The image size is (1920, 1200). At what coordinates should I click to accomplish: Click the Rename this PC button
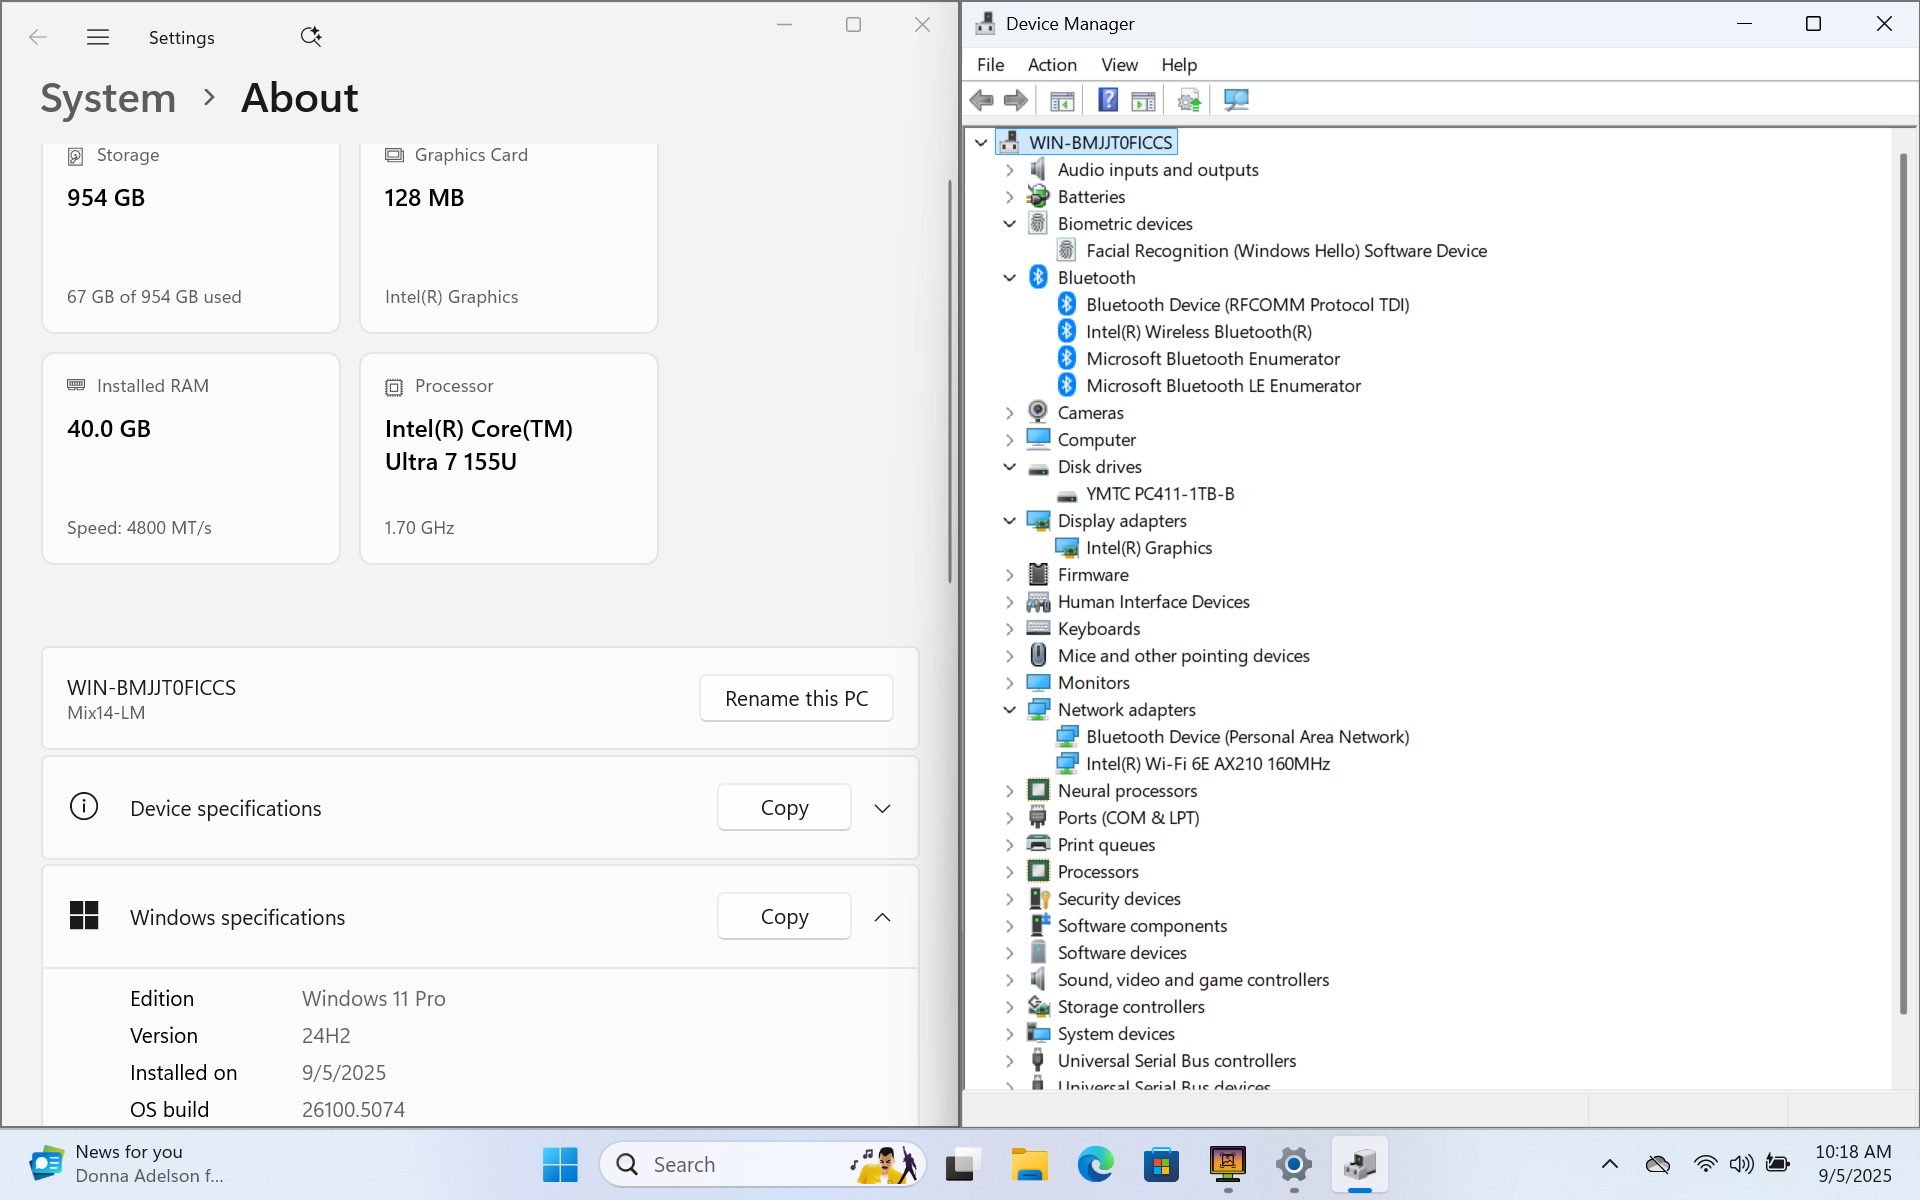pyautogui.click(x=796, y=698)
